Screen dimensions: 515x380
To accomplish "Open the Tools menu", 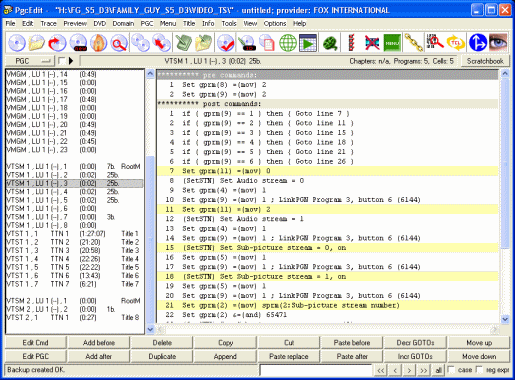I will pos(229,24).
